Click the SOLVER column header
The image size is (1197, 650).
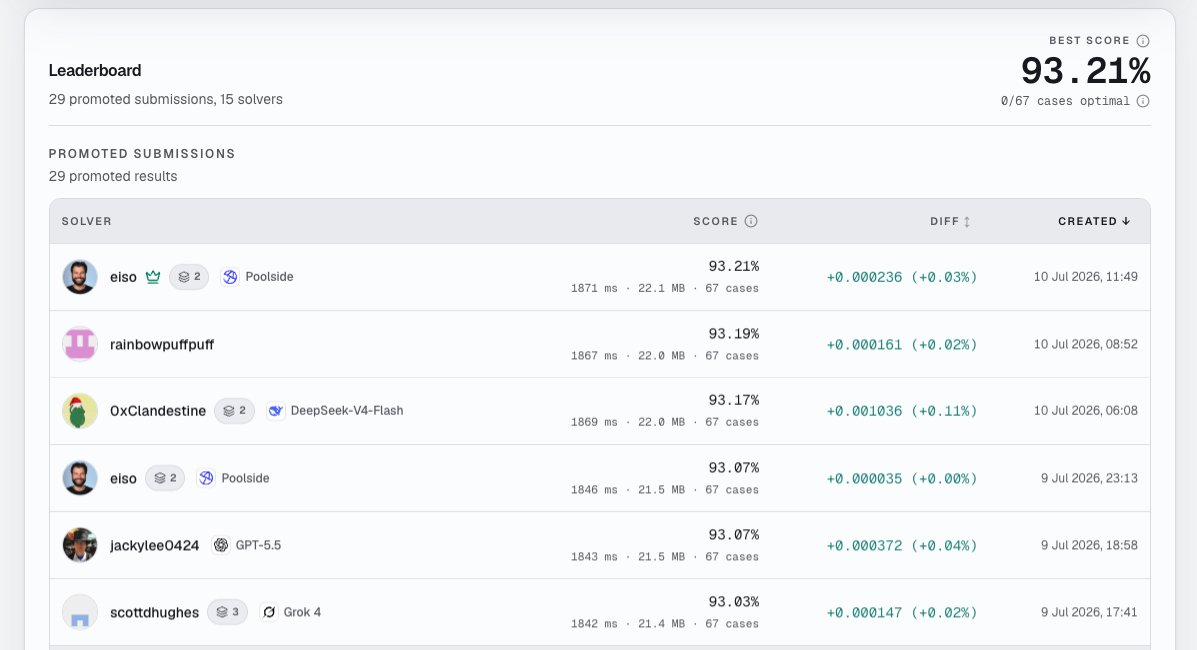[x=86, y=221]
